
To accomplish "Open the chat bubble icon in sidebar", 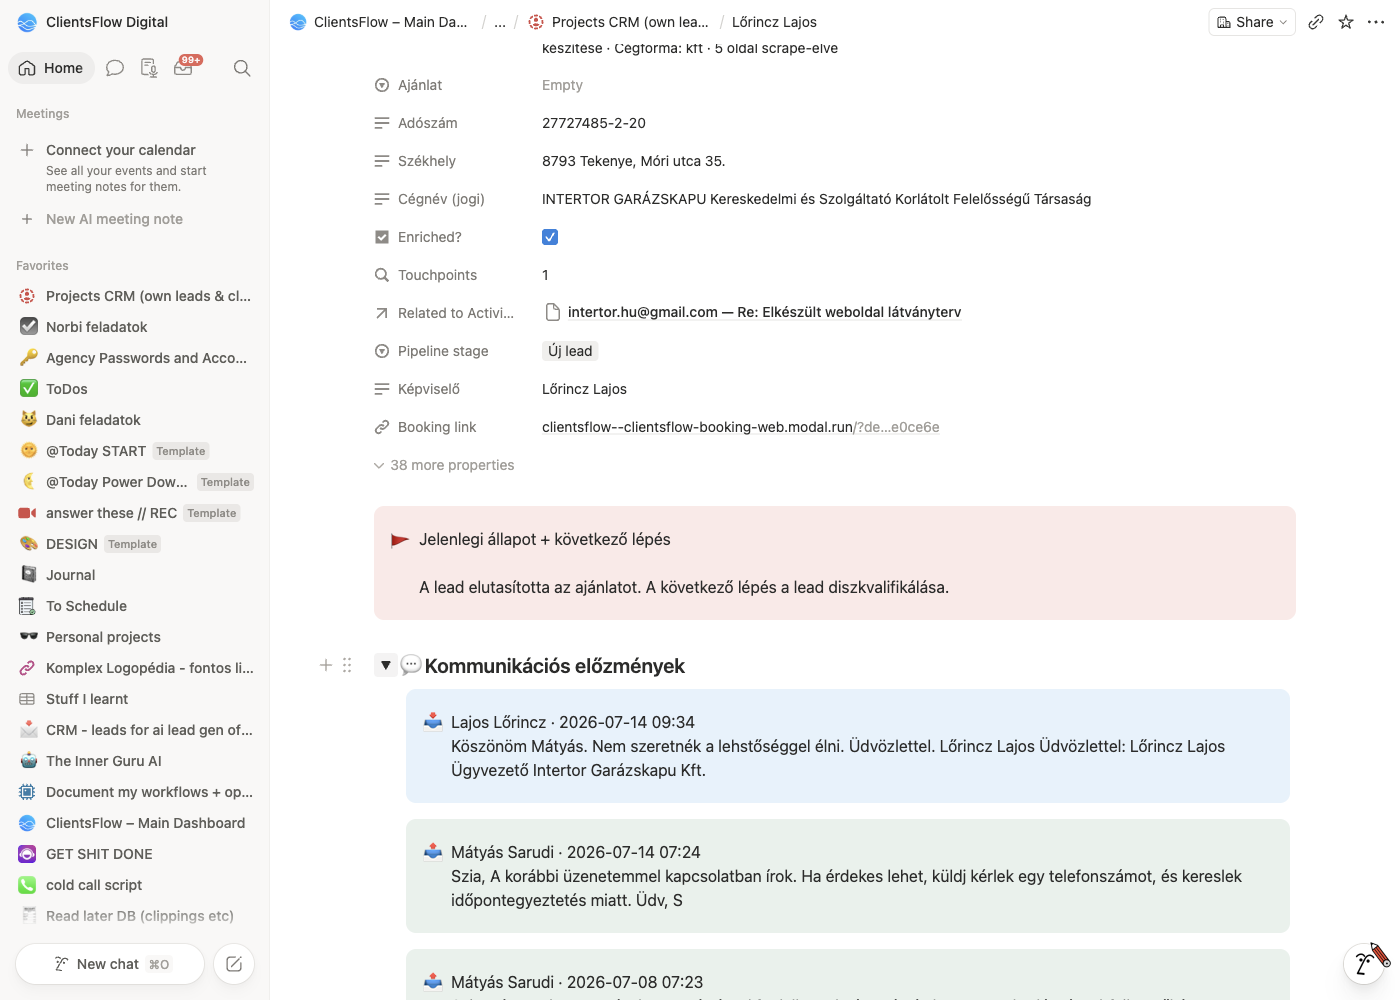I will pyautogui.click(x=115, y=68).
